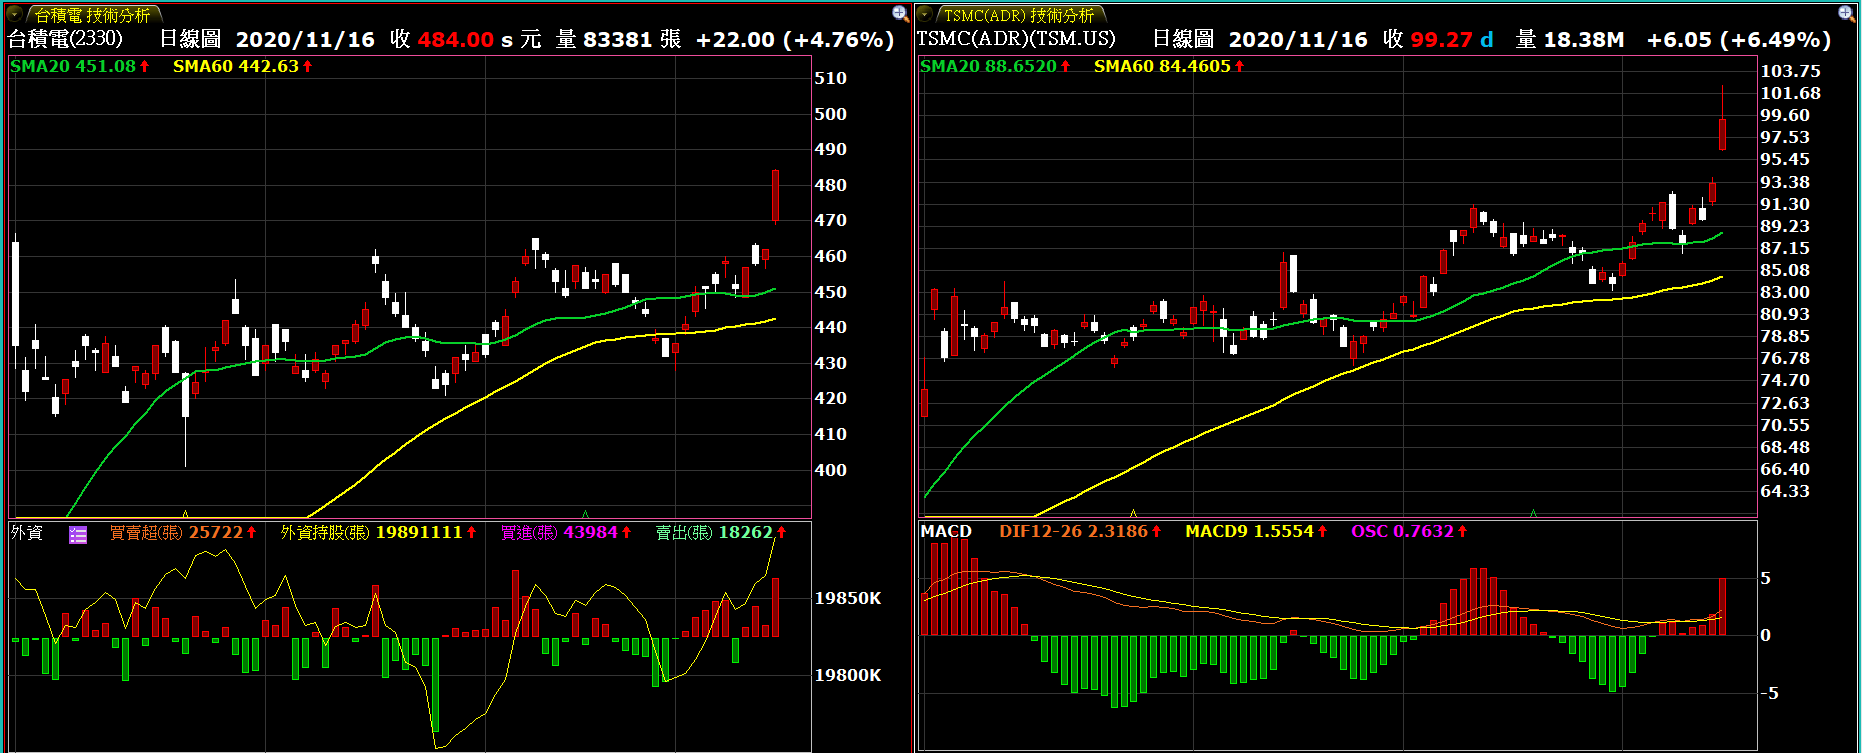Click closing price 484.00
Image resolution: width=1863 pixels, height=753 pixels.
click(x=456, y=40)
